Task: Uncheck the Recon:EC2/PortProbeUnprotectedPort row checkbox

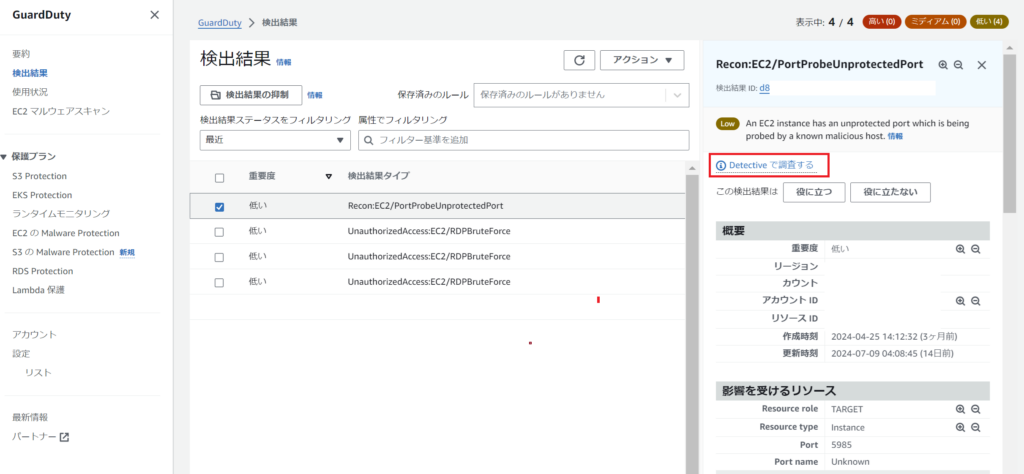Action: (219, 207)
